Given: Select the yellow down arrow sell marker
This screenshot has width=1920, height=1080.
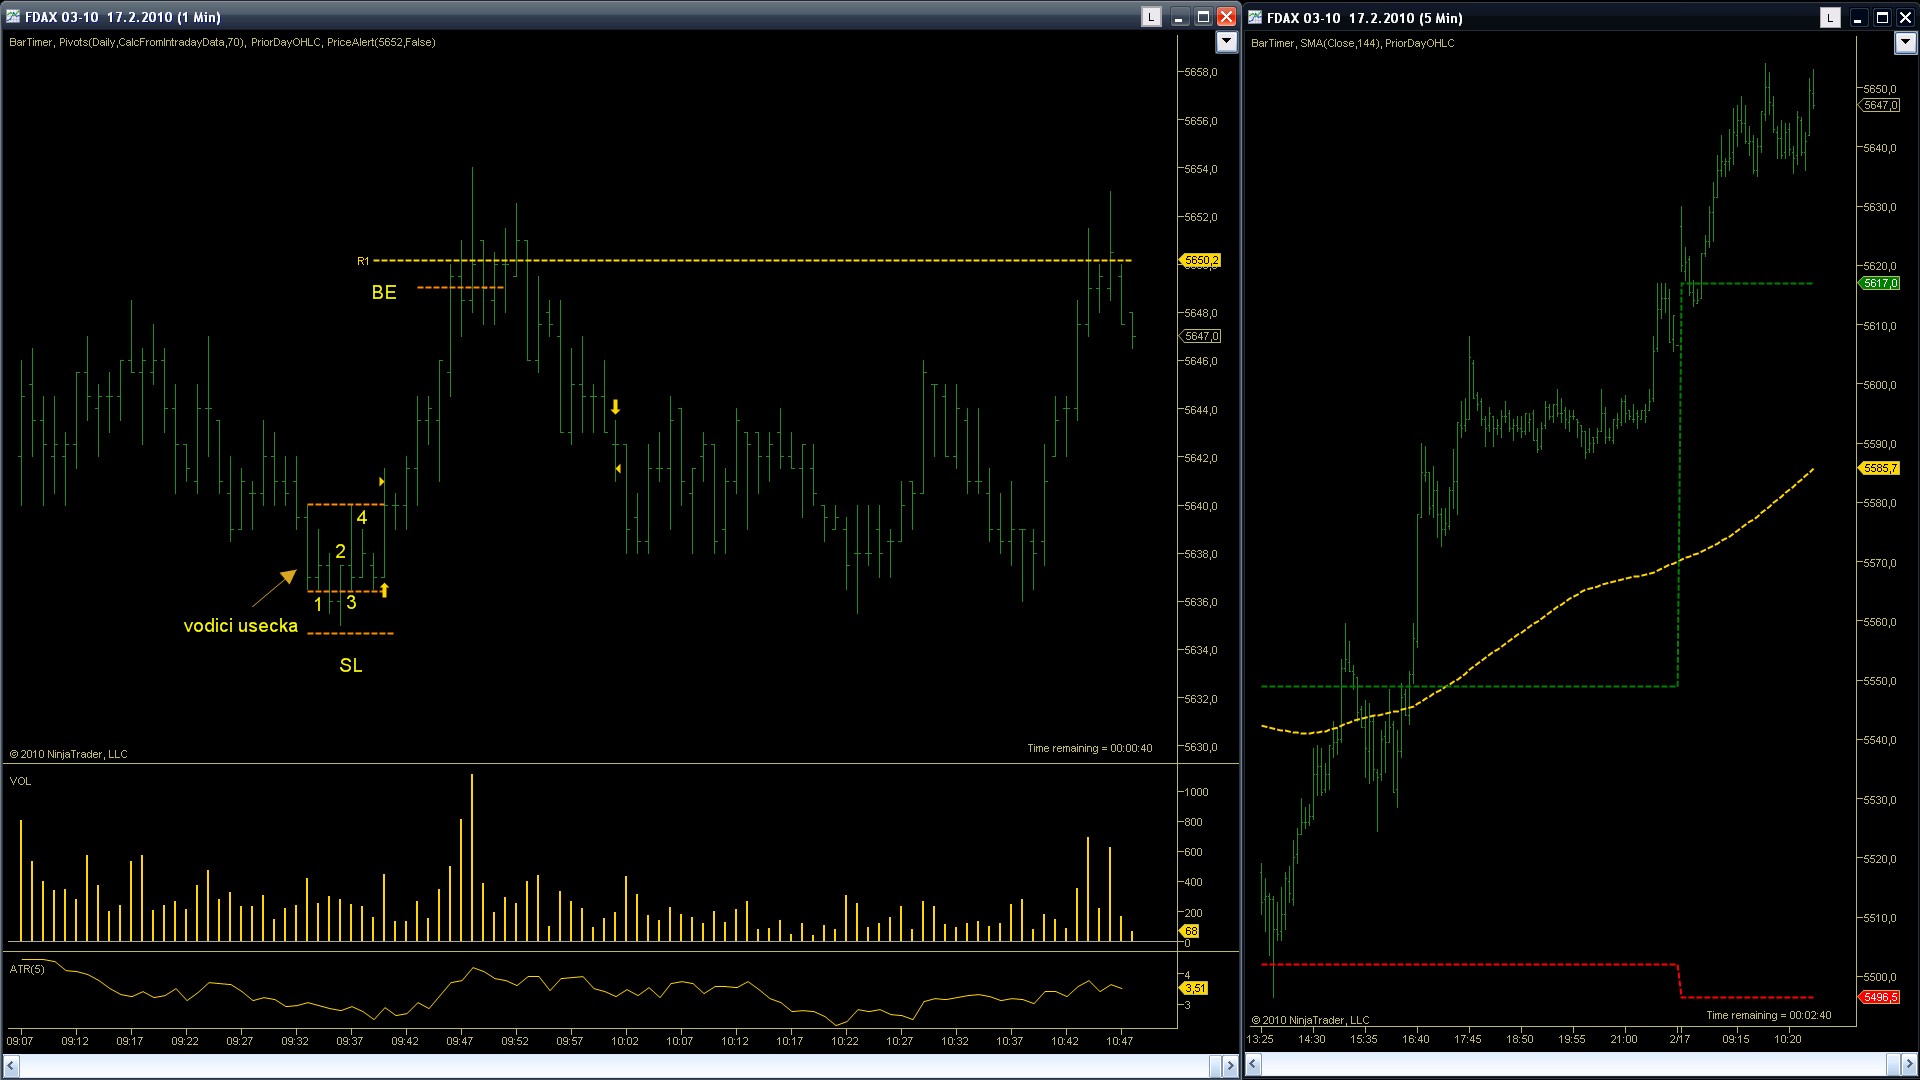Looking at the screenshot, I should tap(616, 407).
